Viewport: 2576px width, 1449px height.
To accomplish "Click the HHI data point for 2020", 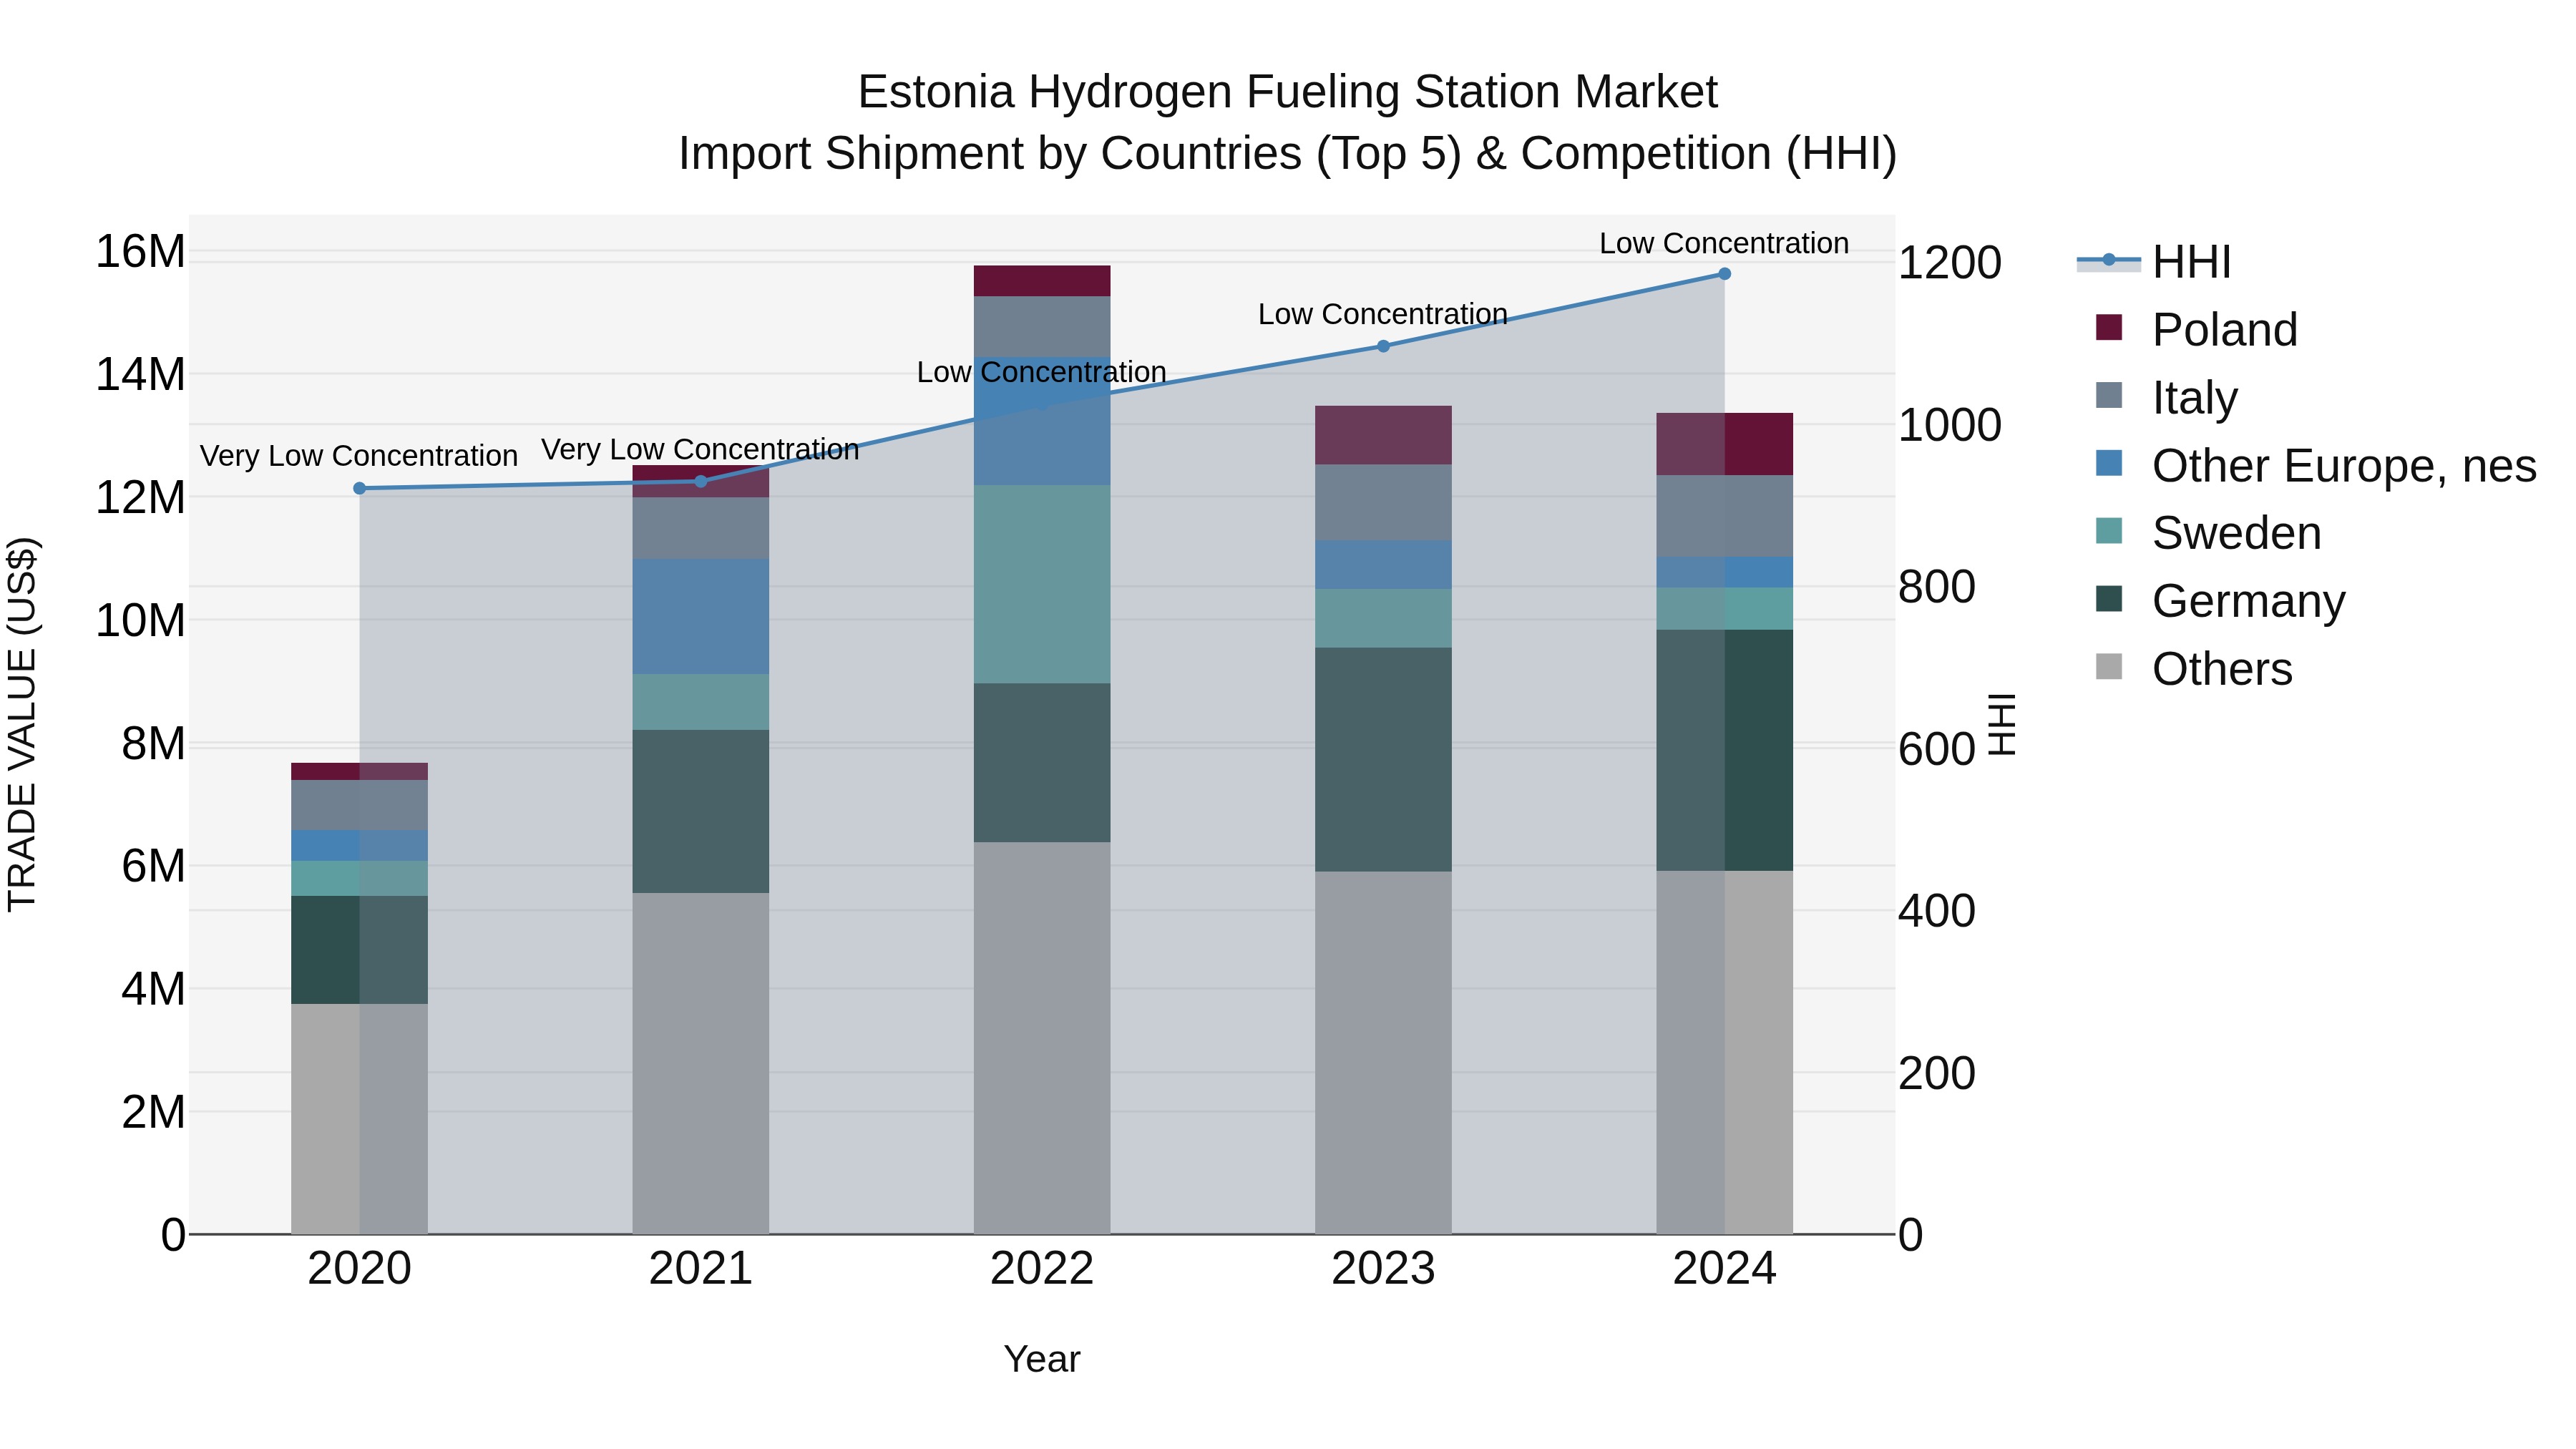I will coord(360,488).
